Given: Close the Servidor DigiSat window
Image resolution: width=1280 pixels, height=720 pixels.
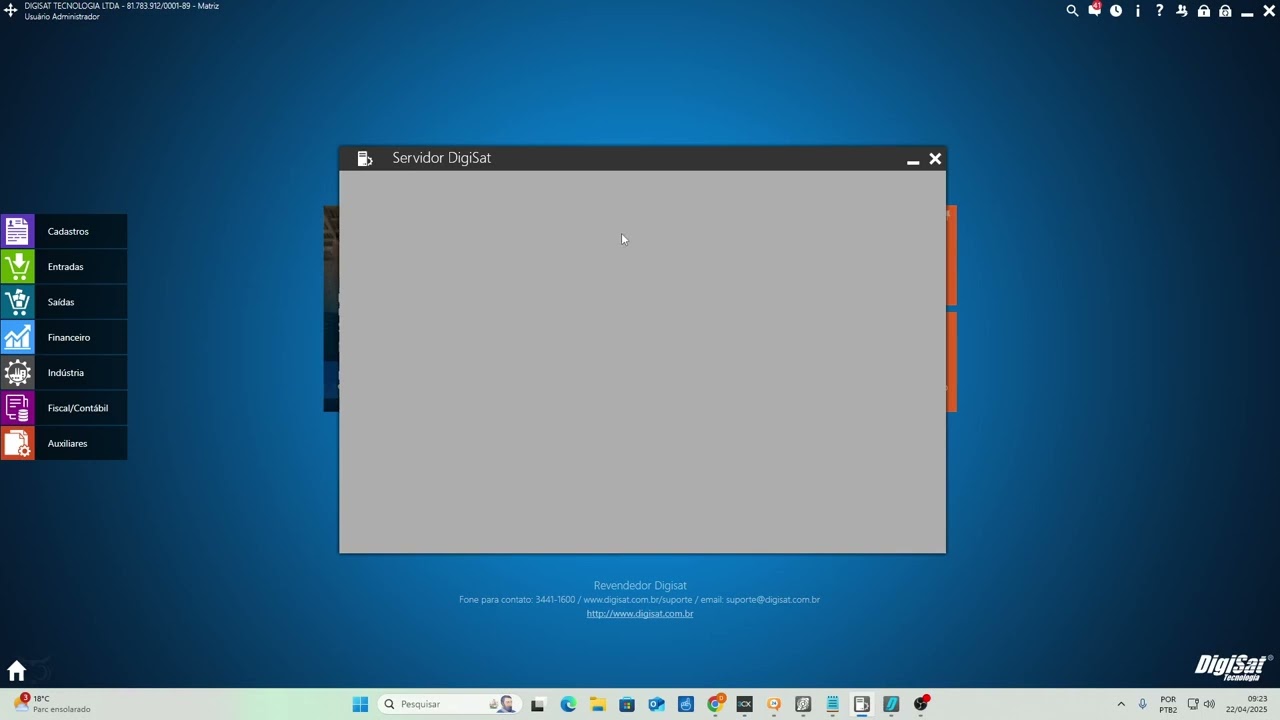Looking at the screenshot, I should pyautogui.click(x=935, y=159).
